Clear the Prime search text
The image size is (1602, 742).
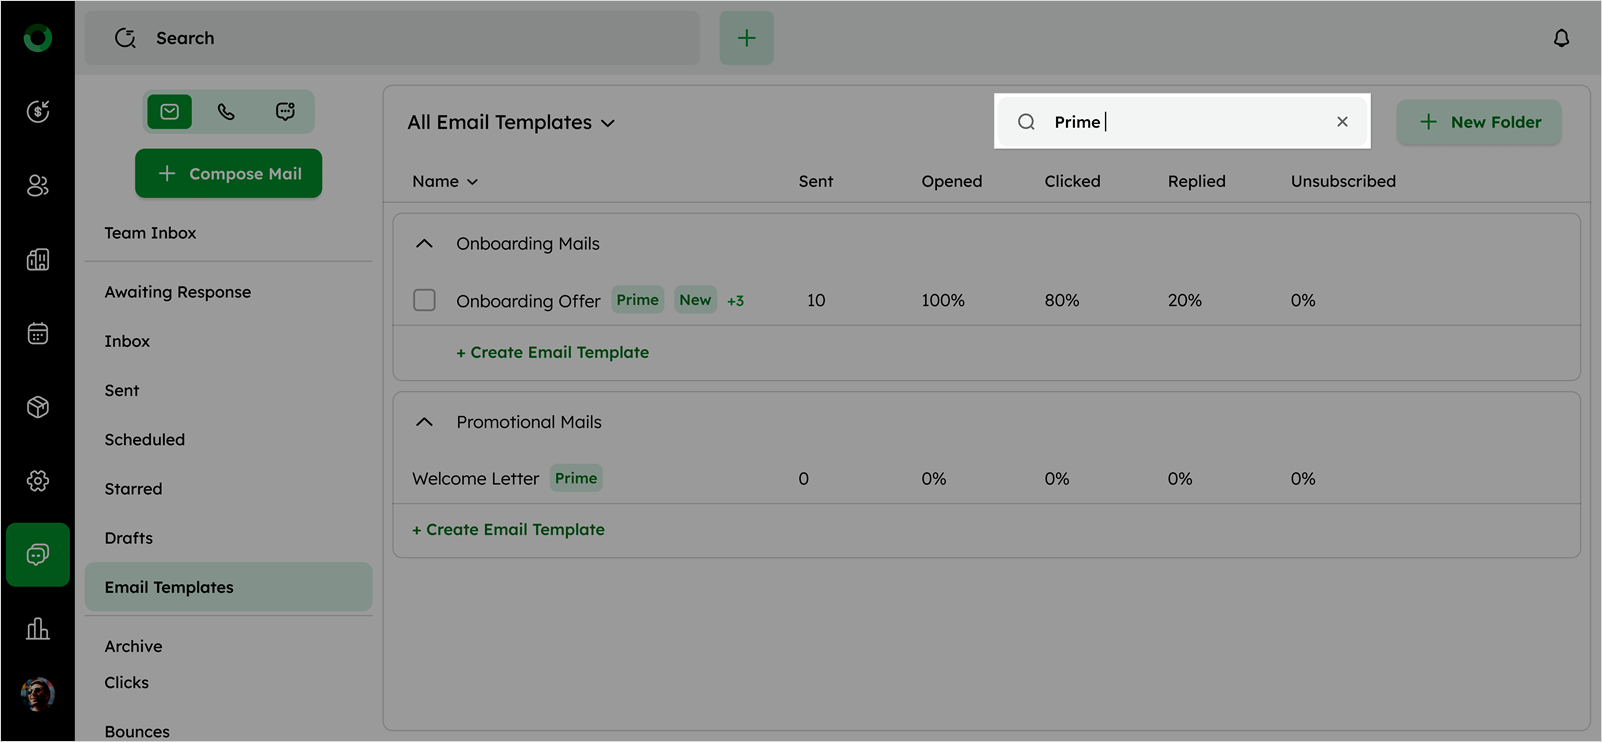(1342, 122)
